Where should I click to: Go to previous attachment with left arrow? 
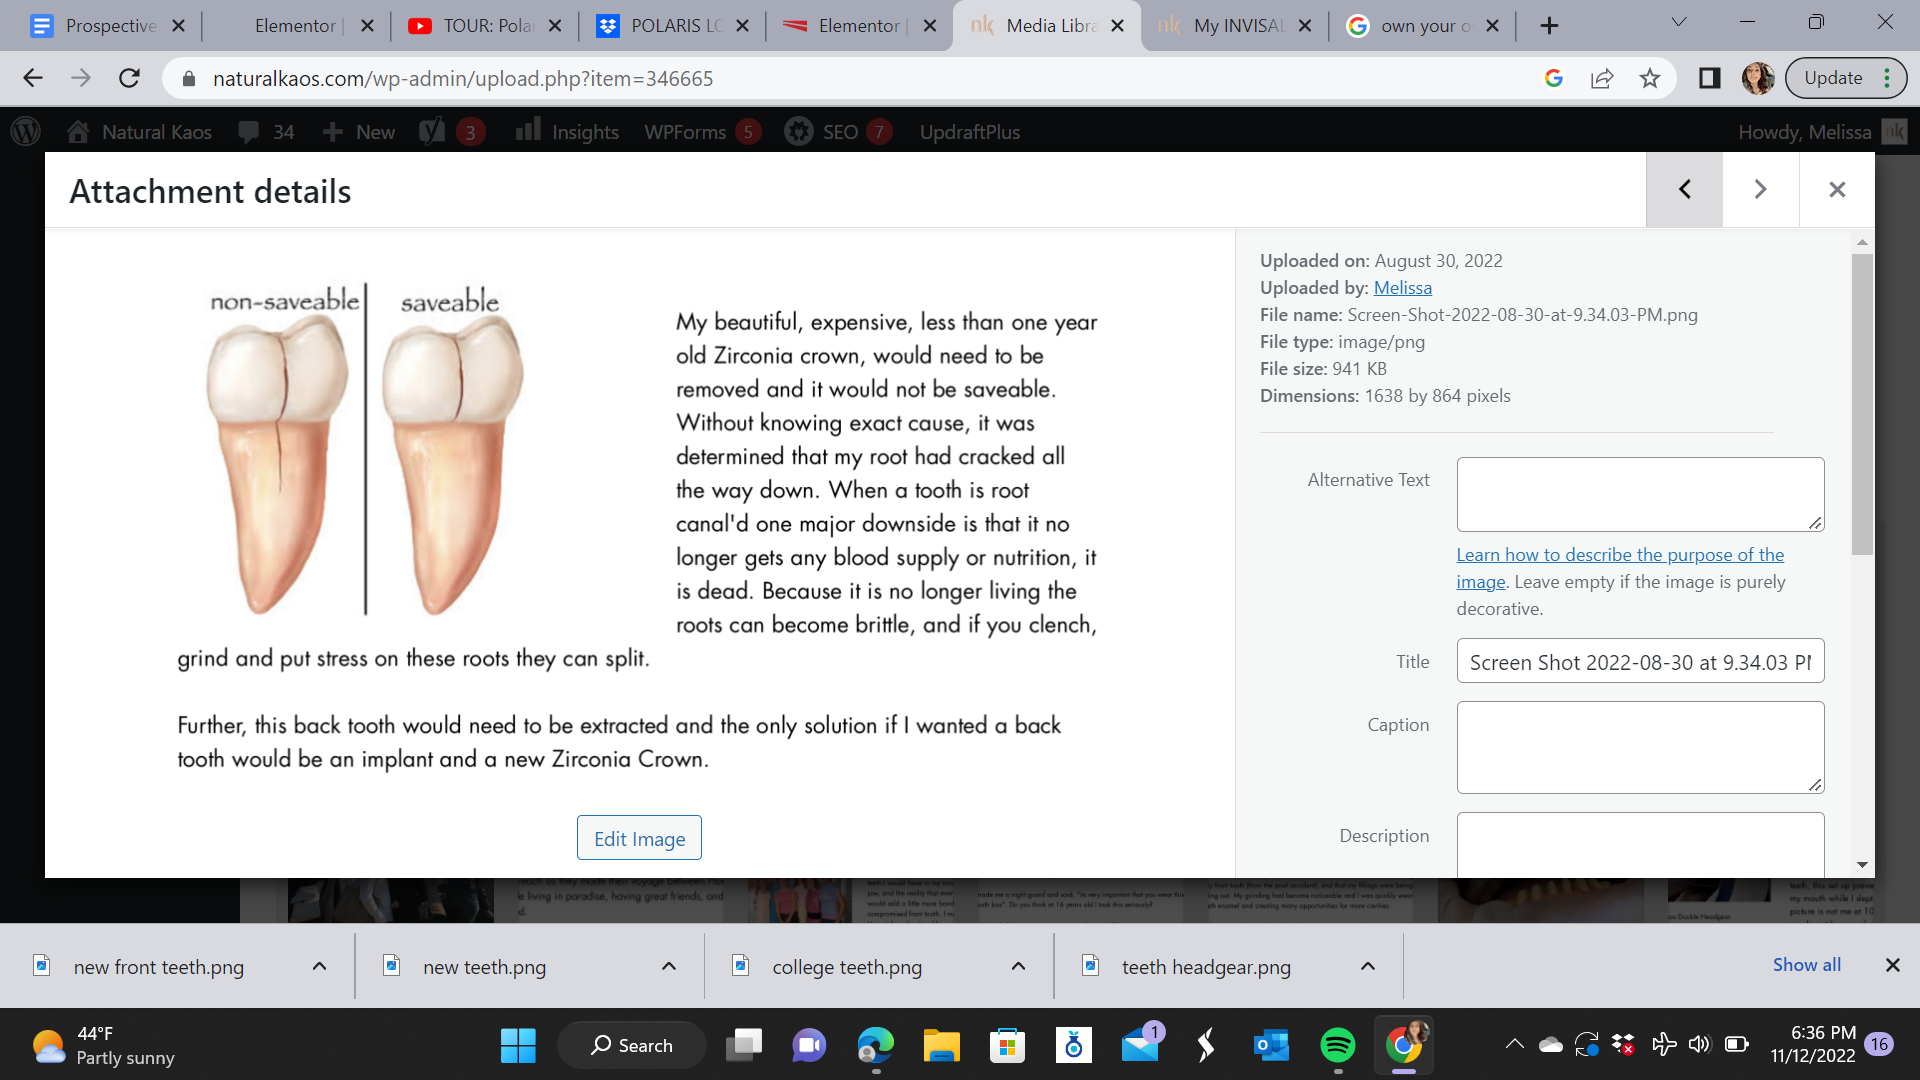(1684, 189)
